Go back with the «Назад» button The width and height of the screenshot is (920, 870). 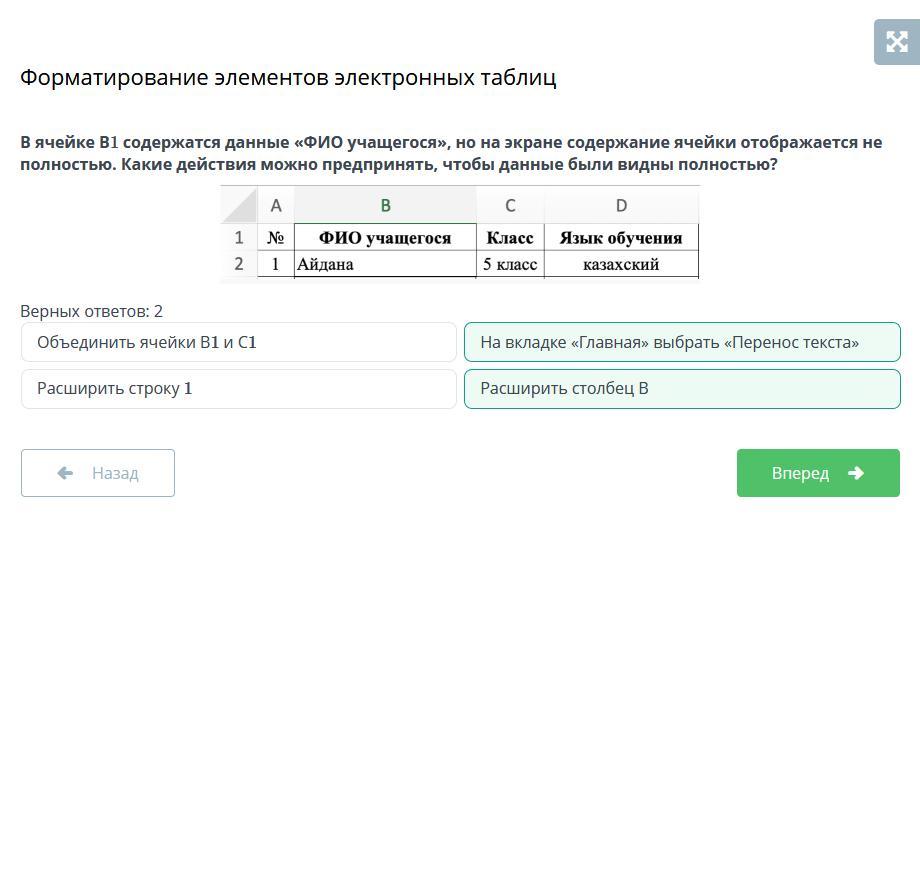[98, 473]
